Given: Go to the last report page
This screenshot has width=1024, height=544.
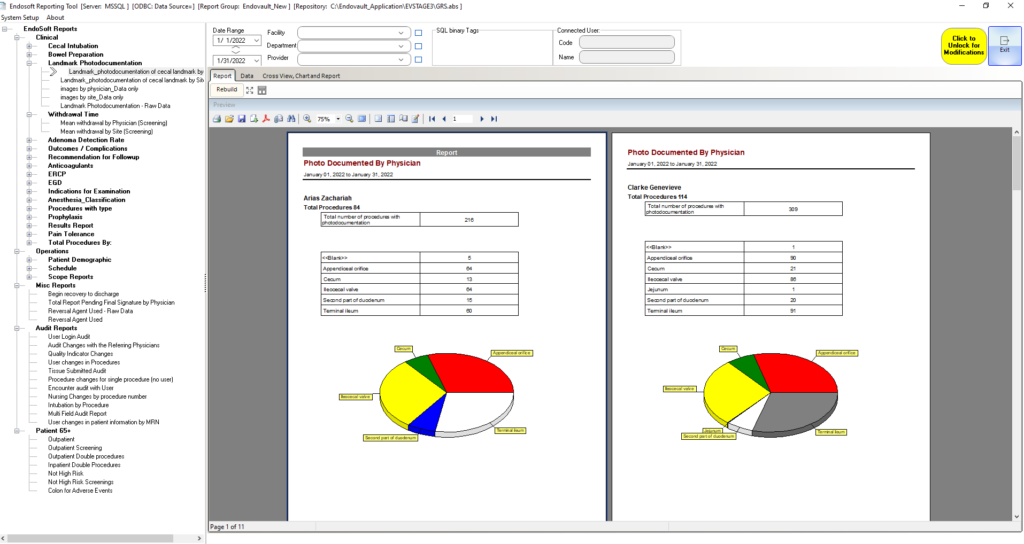Looking at the screenshot, I should pyautogui.click(x=494, y=119).
